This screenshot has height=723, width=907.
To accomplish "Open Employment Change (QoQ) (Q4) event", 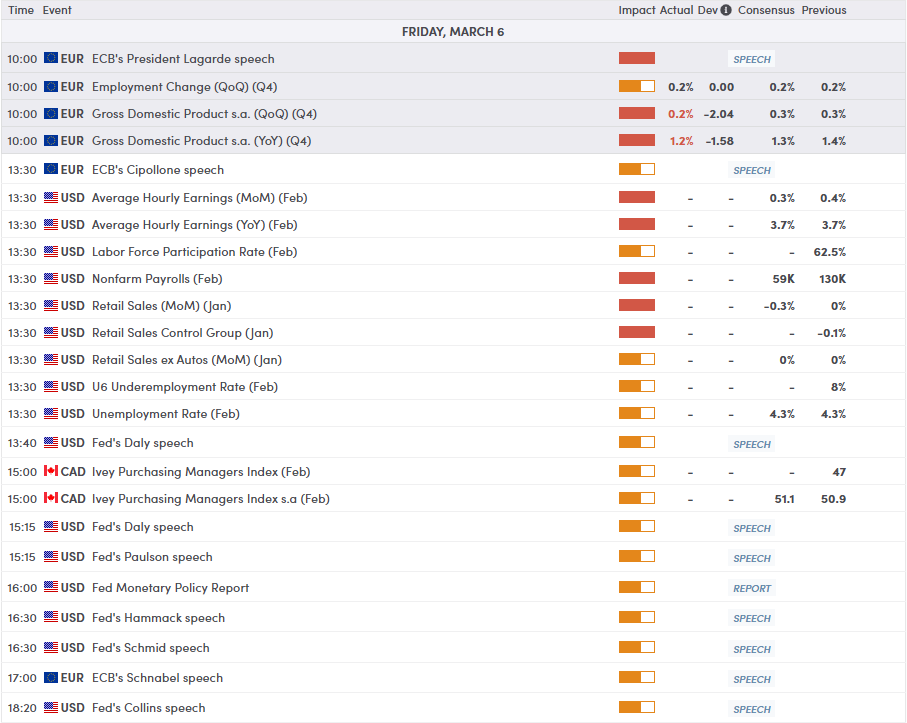I will point(185,87).
